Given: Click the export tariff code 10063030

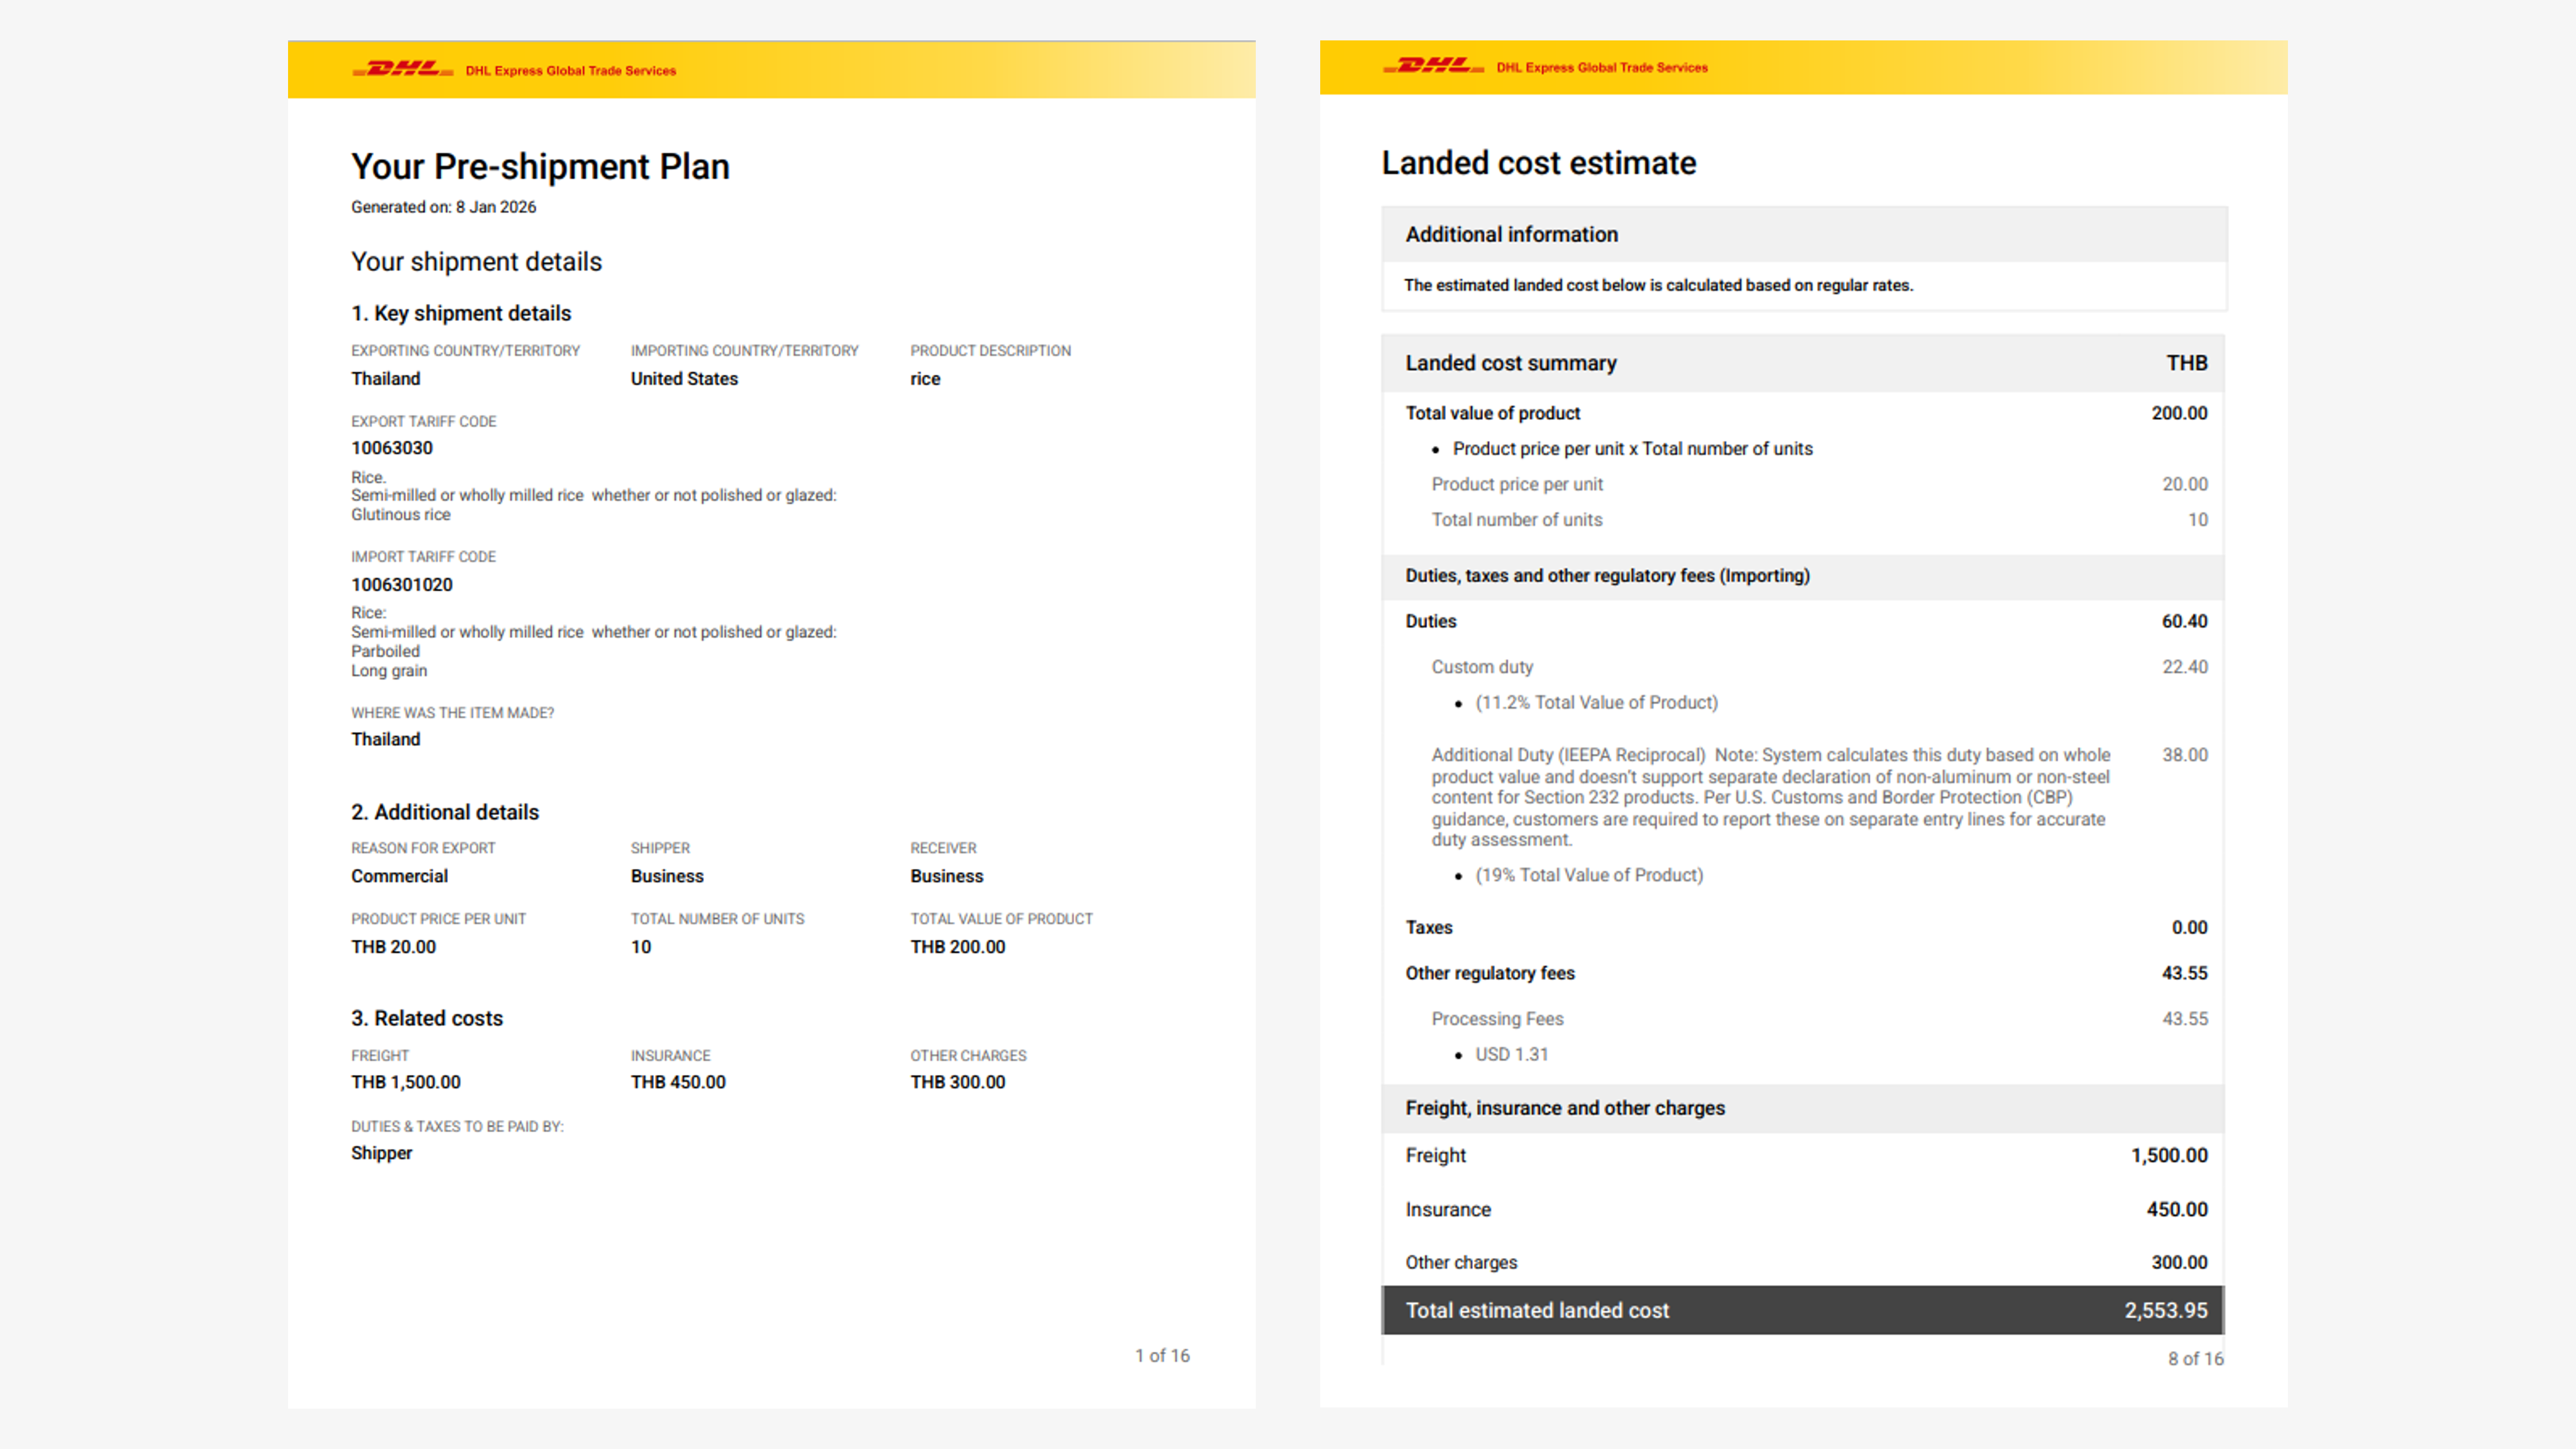Looking at the screenshot, I should [x=392, y=448].
